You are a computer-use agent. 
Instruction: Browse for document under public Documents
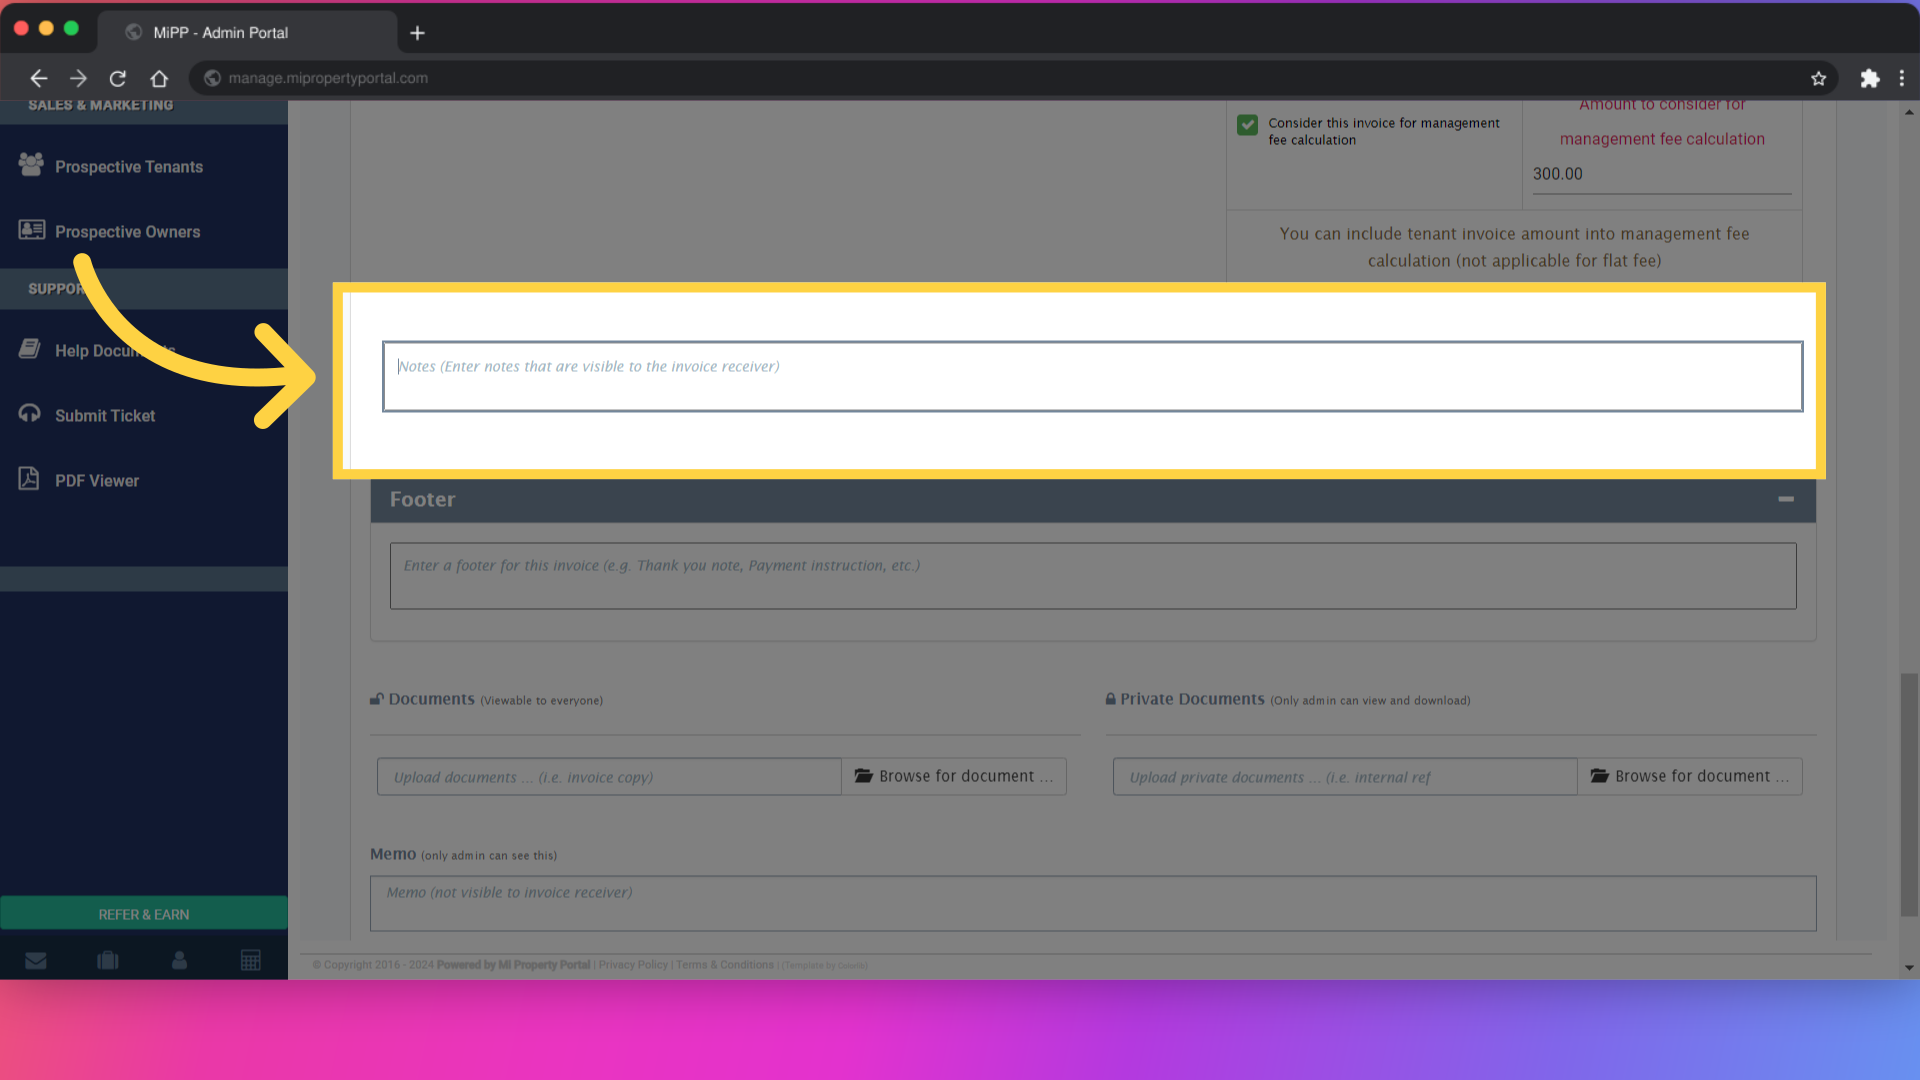point(954,777)
